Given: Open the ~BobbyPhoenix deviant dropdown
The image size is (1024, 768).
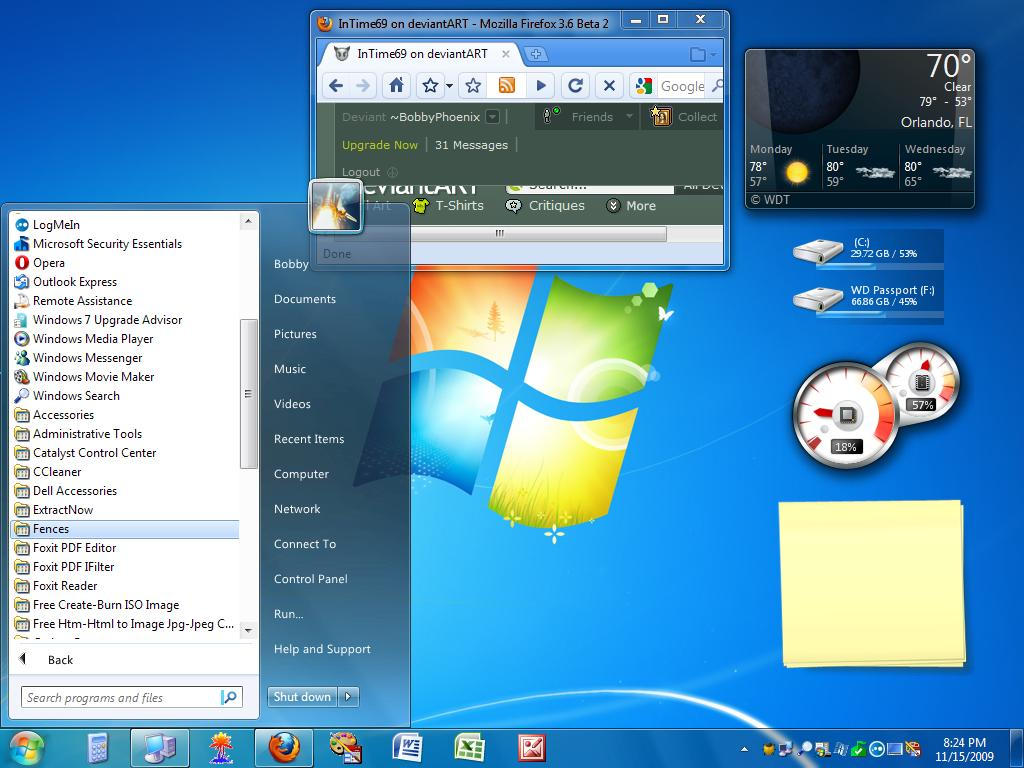Looking at the screenshot, I should (493, 117).
